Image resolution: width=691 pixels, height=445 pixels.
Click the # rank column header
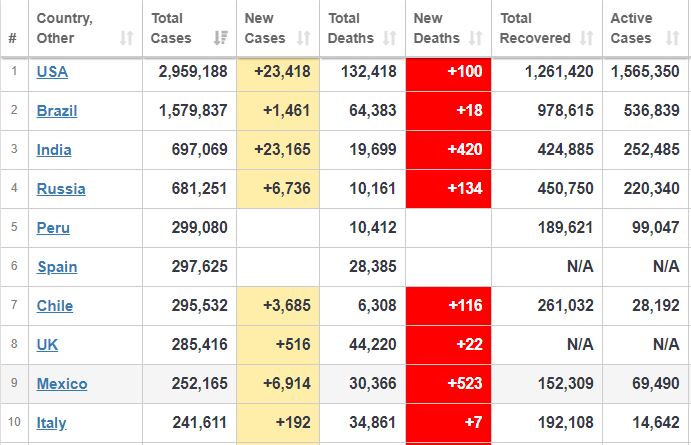click(13, 38)
